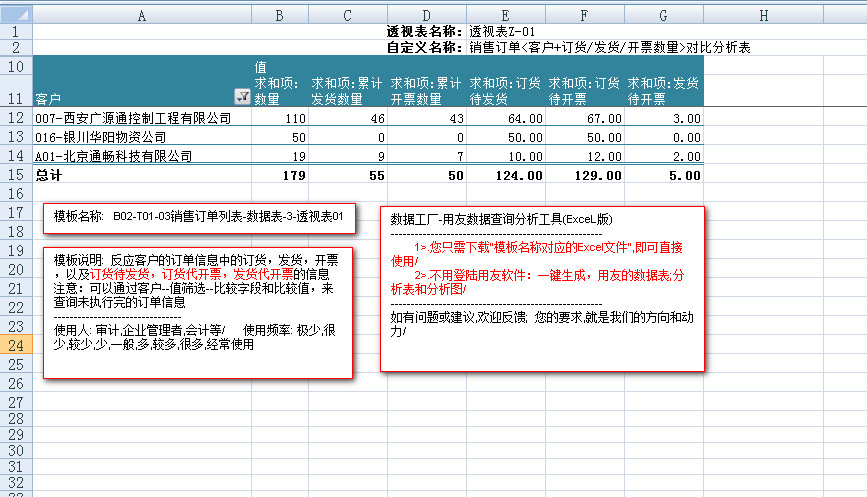The width and height of the screenshot is (867, 497).
Task: Select the 数据工厂 red-bordered text box
Action: 542,288
